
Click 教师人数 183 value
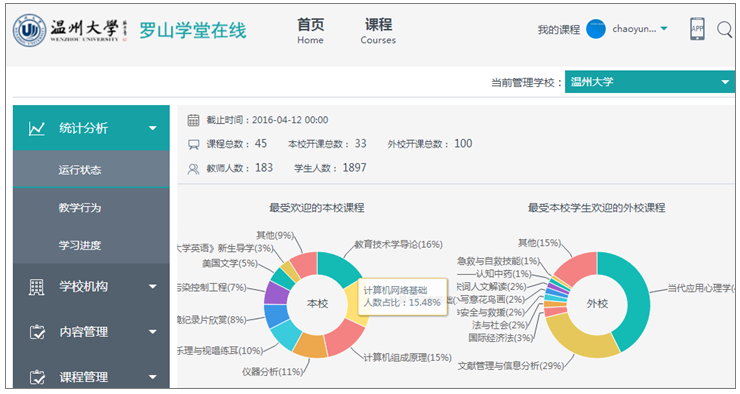pos(264,168)
